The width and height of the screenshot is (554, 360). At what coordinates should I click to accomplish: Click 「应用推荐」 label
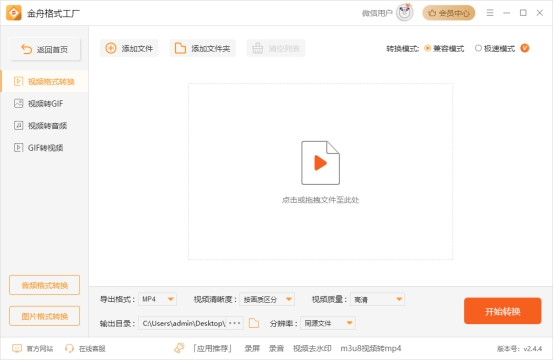pos(212,349)
